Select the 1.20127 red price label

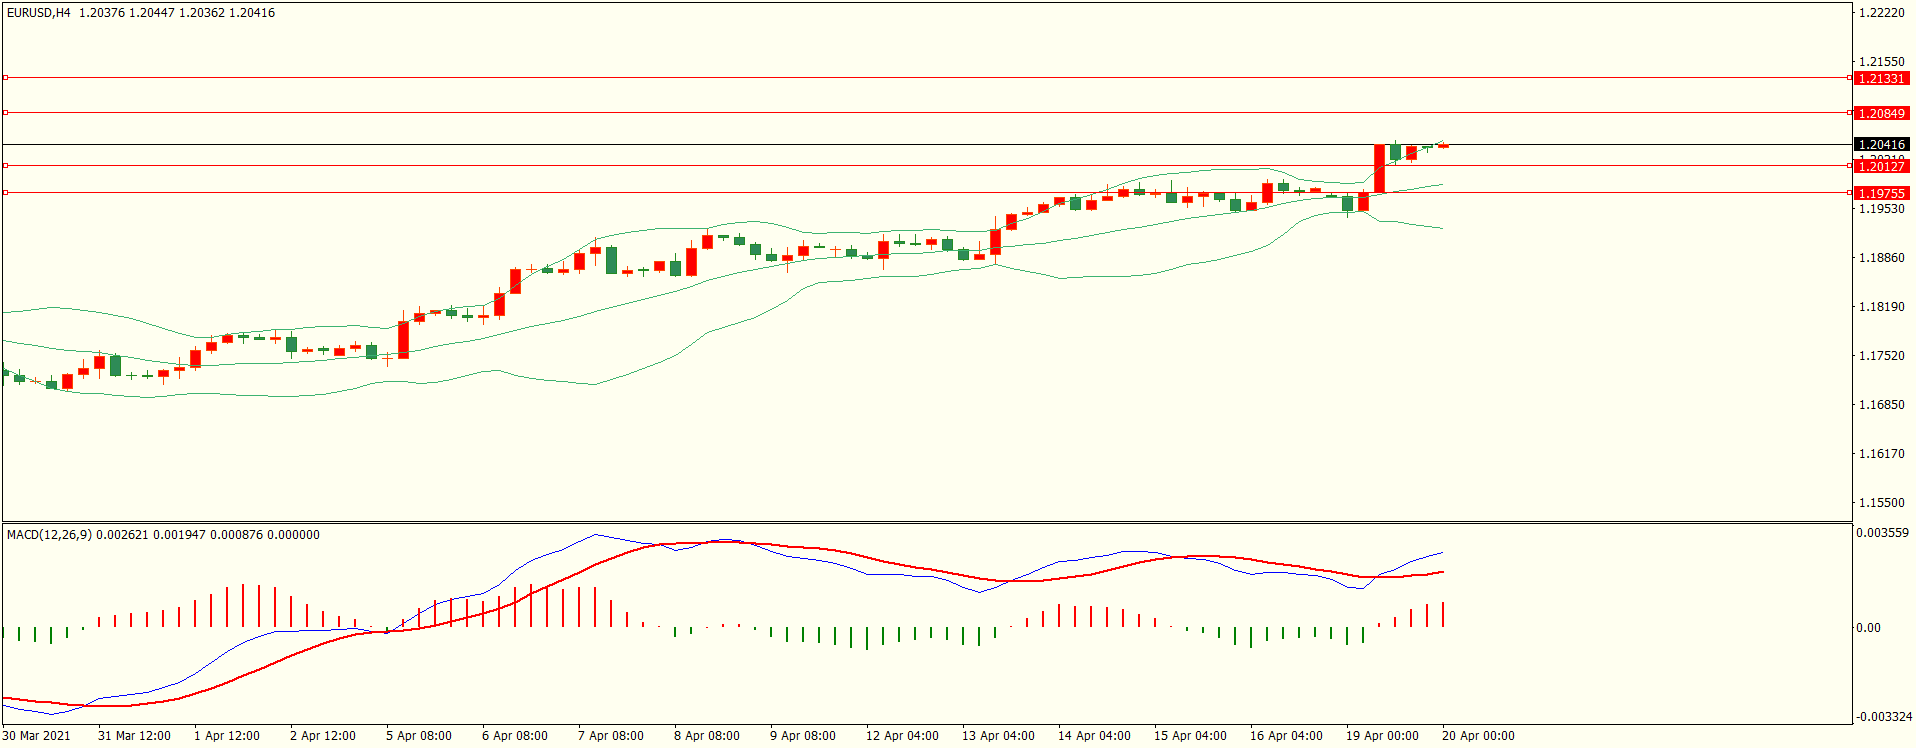tap(1881, 167)
